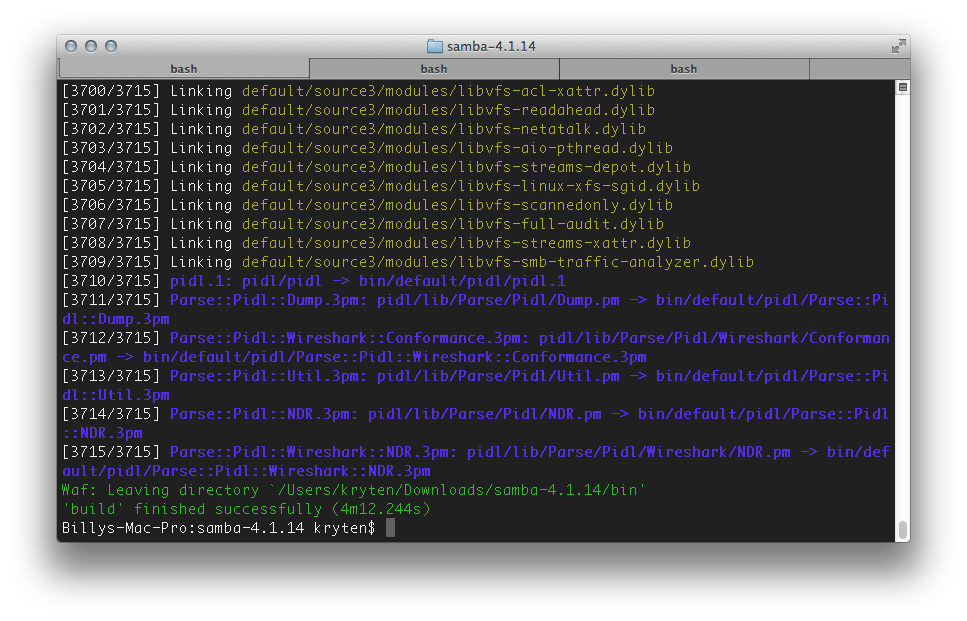Click the libvfs-scannedonly.dylib line
This screenshot has height=621, width=967.
(x=368, y=205)
